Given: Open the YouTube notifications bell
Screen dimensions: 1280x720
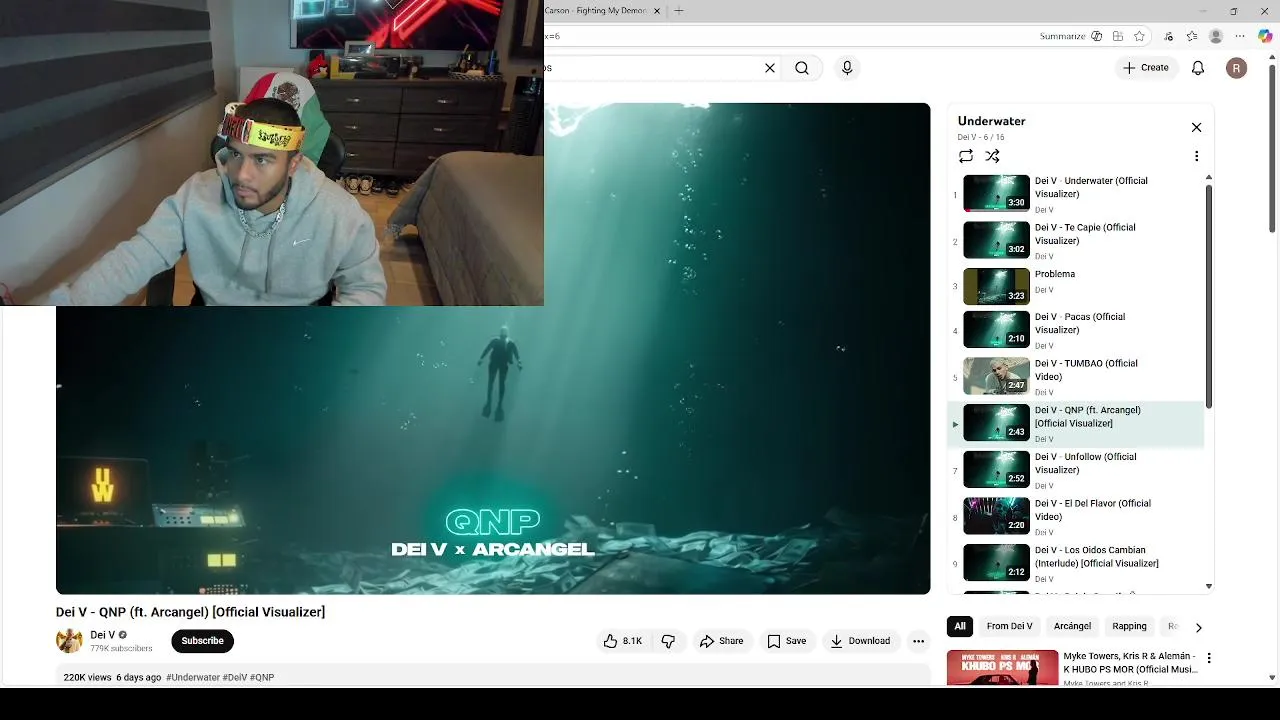Looking at the screenshot, I should 1198,68.
